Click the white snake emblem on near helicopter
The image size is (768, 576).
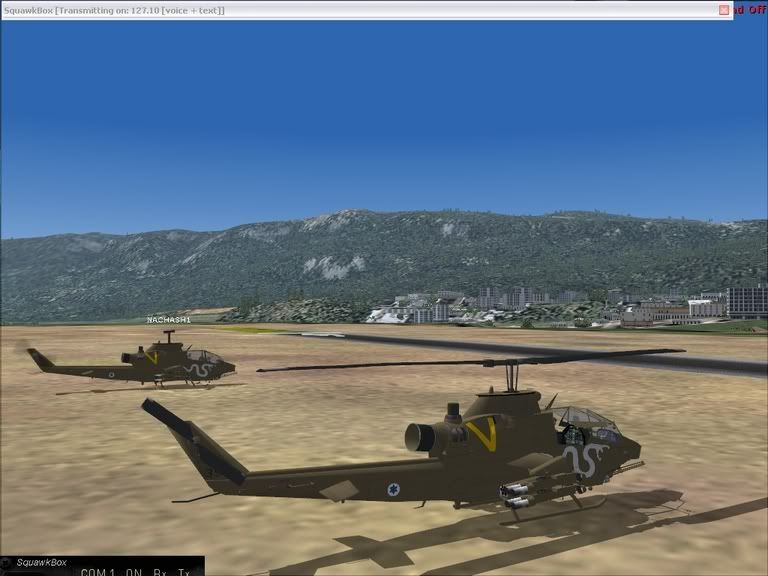tap(584, 461)
